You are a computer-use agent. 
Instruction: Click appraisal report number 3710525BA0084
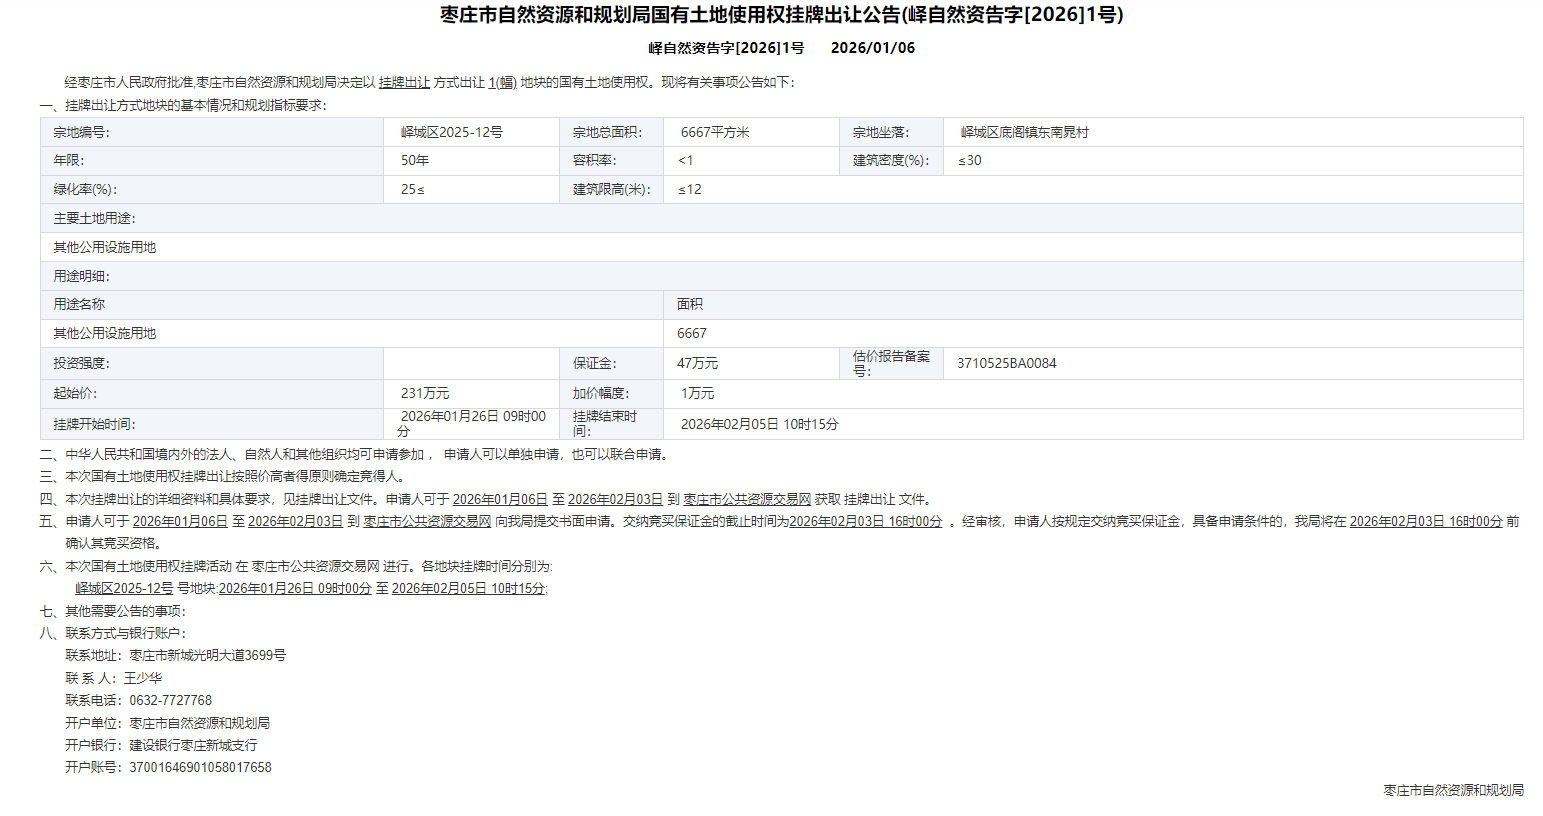tap(1006, 363)
